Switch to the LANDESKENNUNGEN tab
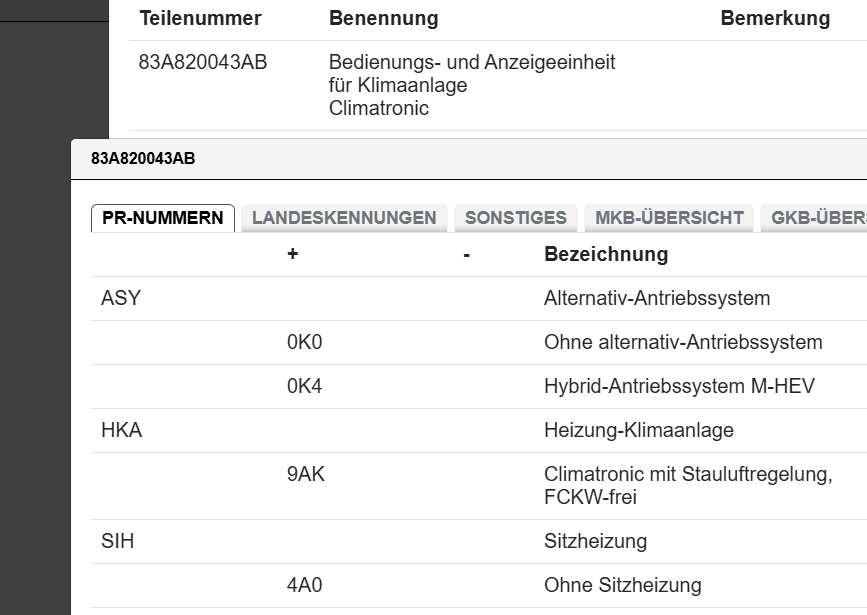 click(344, 218)
